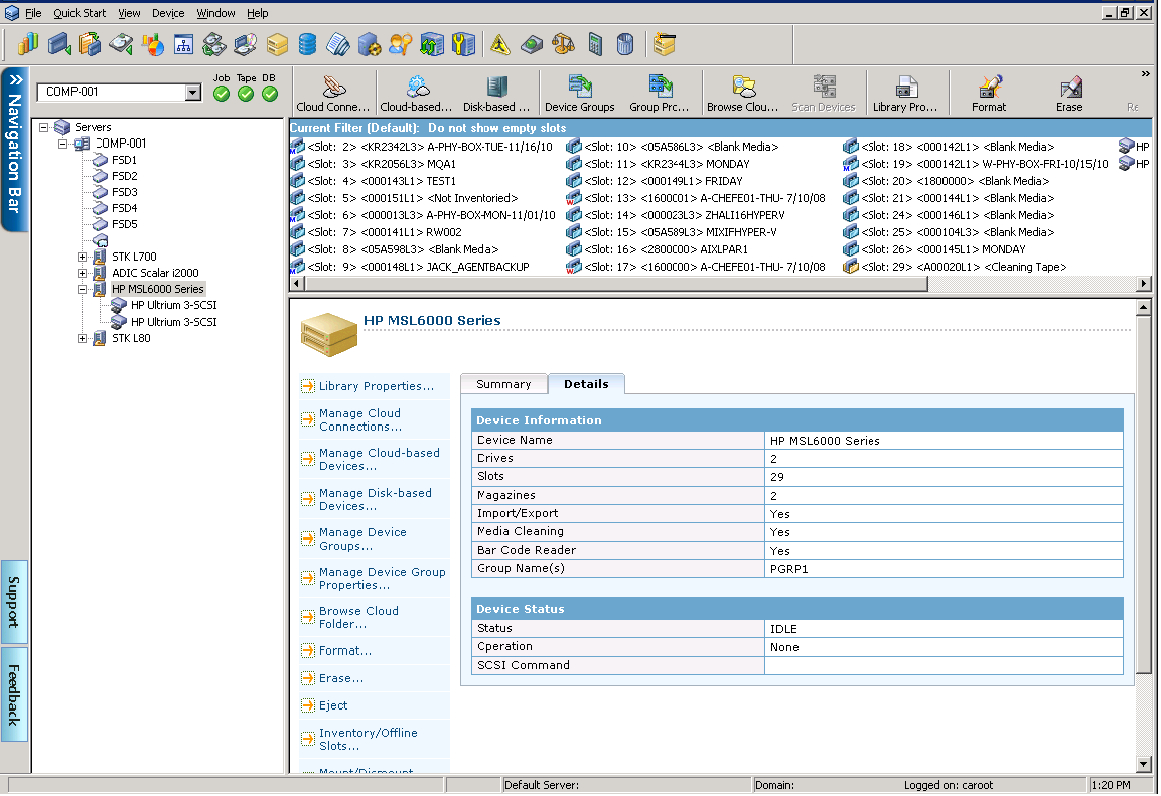Click the DB status green check indicator
Screen dimensions: 1161x796
tap(270, 94)
